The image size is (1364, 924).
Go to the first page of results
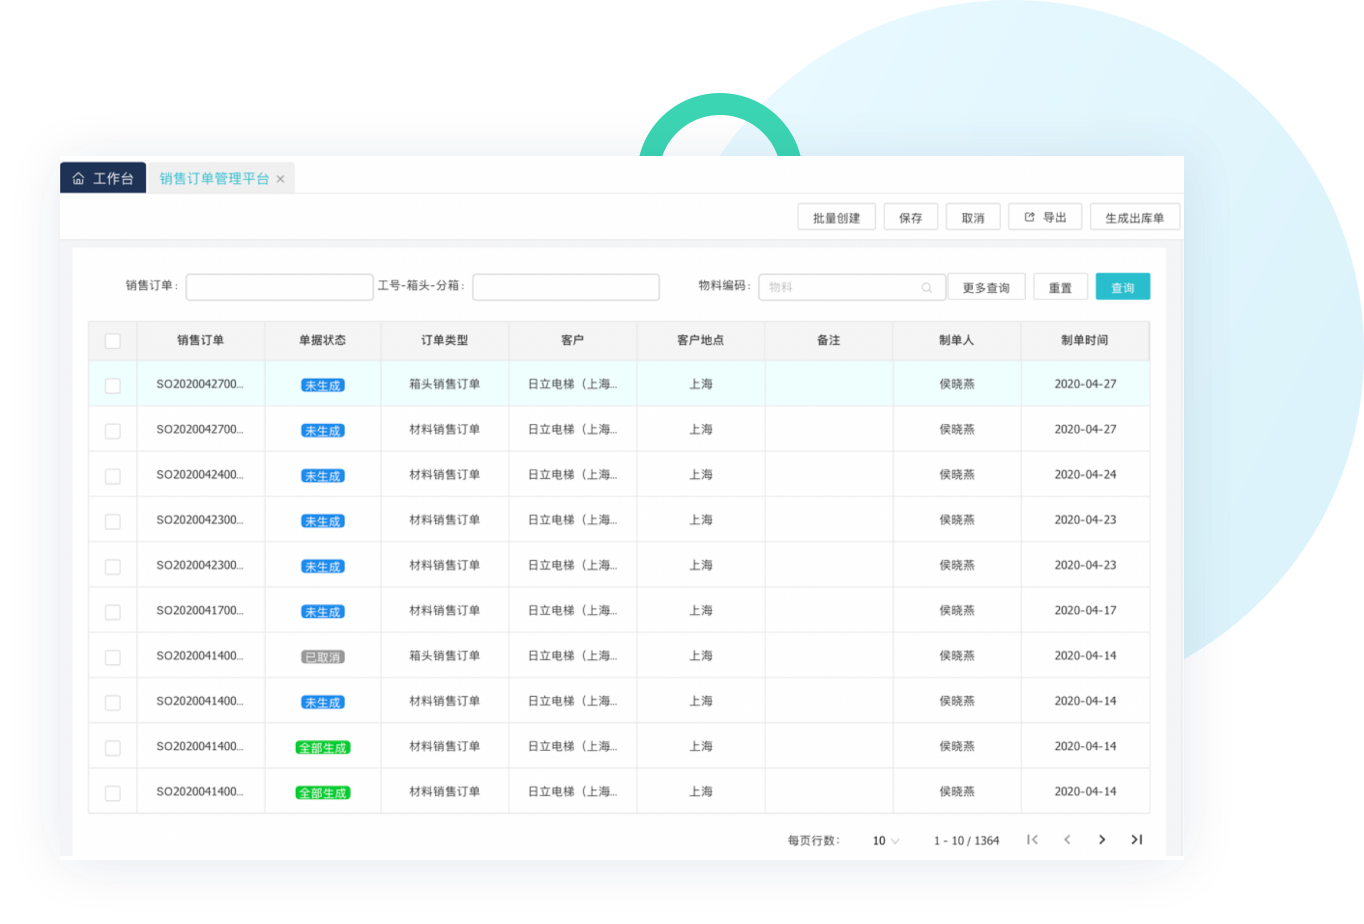[x=1032, y=840]
